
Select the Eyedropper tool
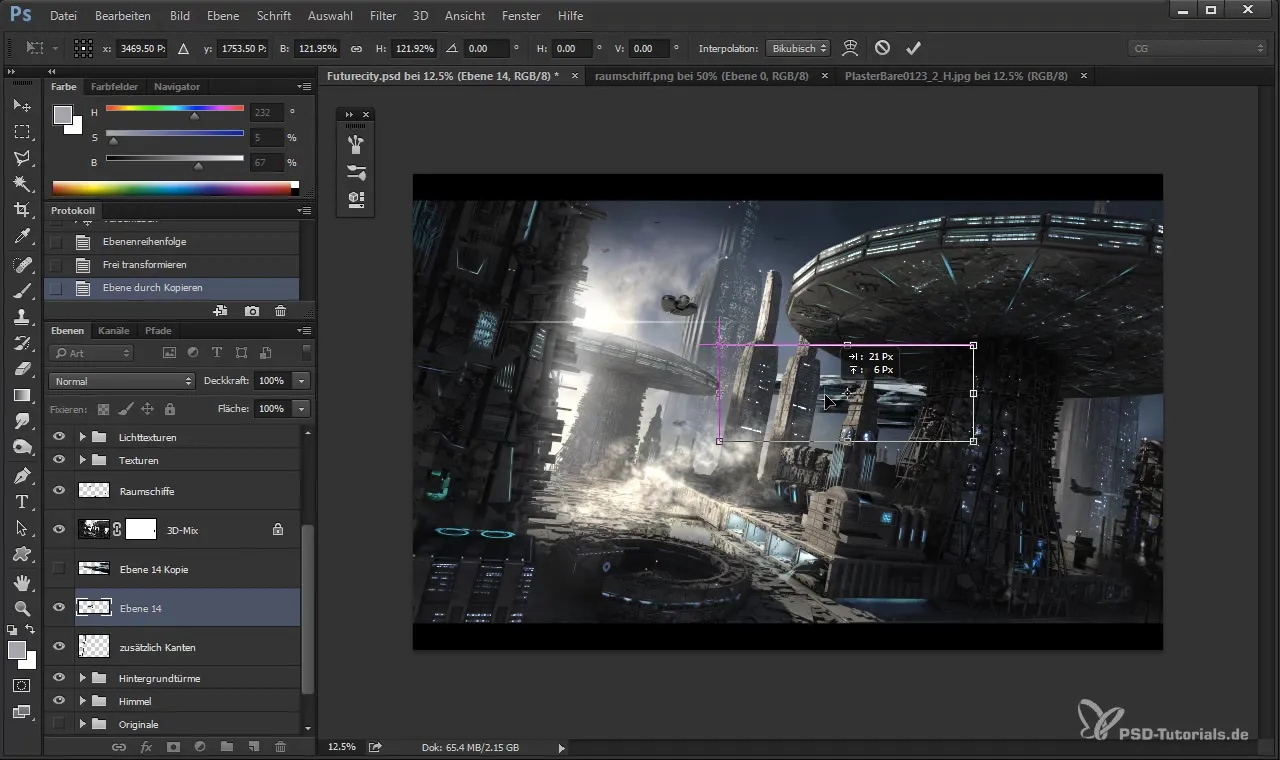pyautogui.click(x=22, y=237)
